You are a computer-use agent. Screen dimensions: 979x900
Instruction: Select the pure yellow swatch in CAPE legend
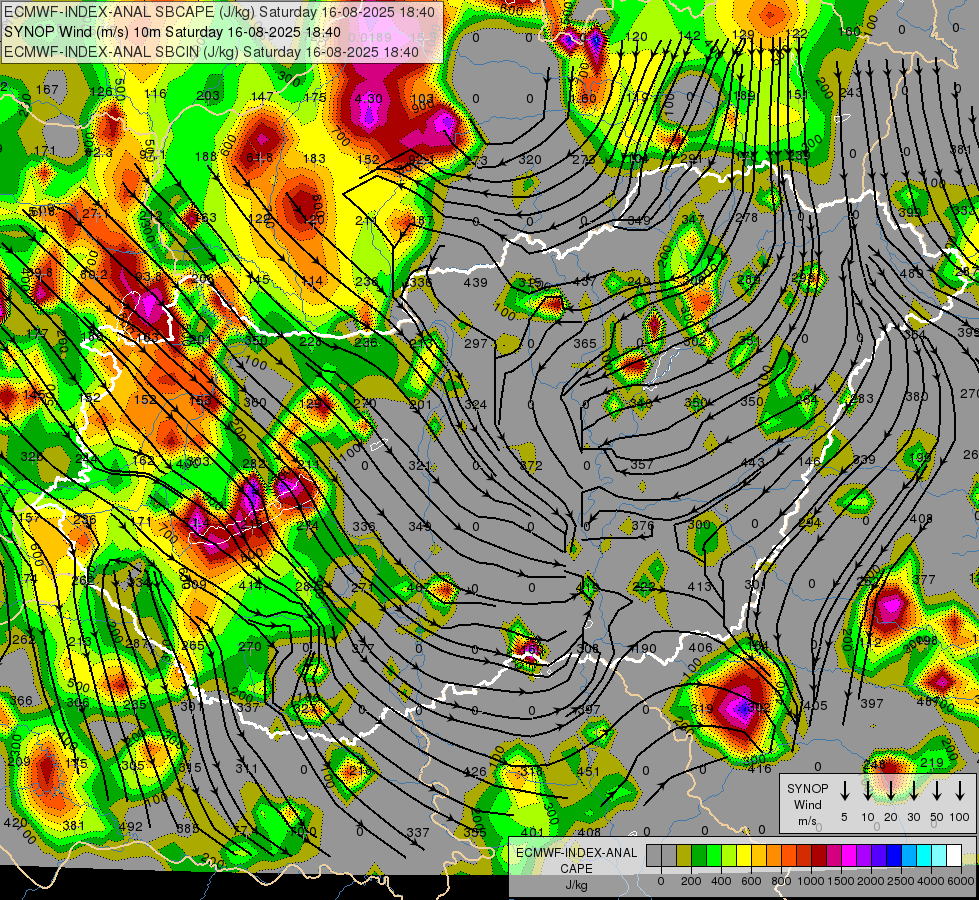coord(744,855)
